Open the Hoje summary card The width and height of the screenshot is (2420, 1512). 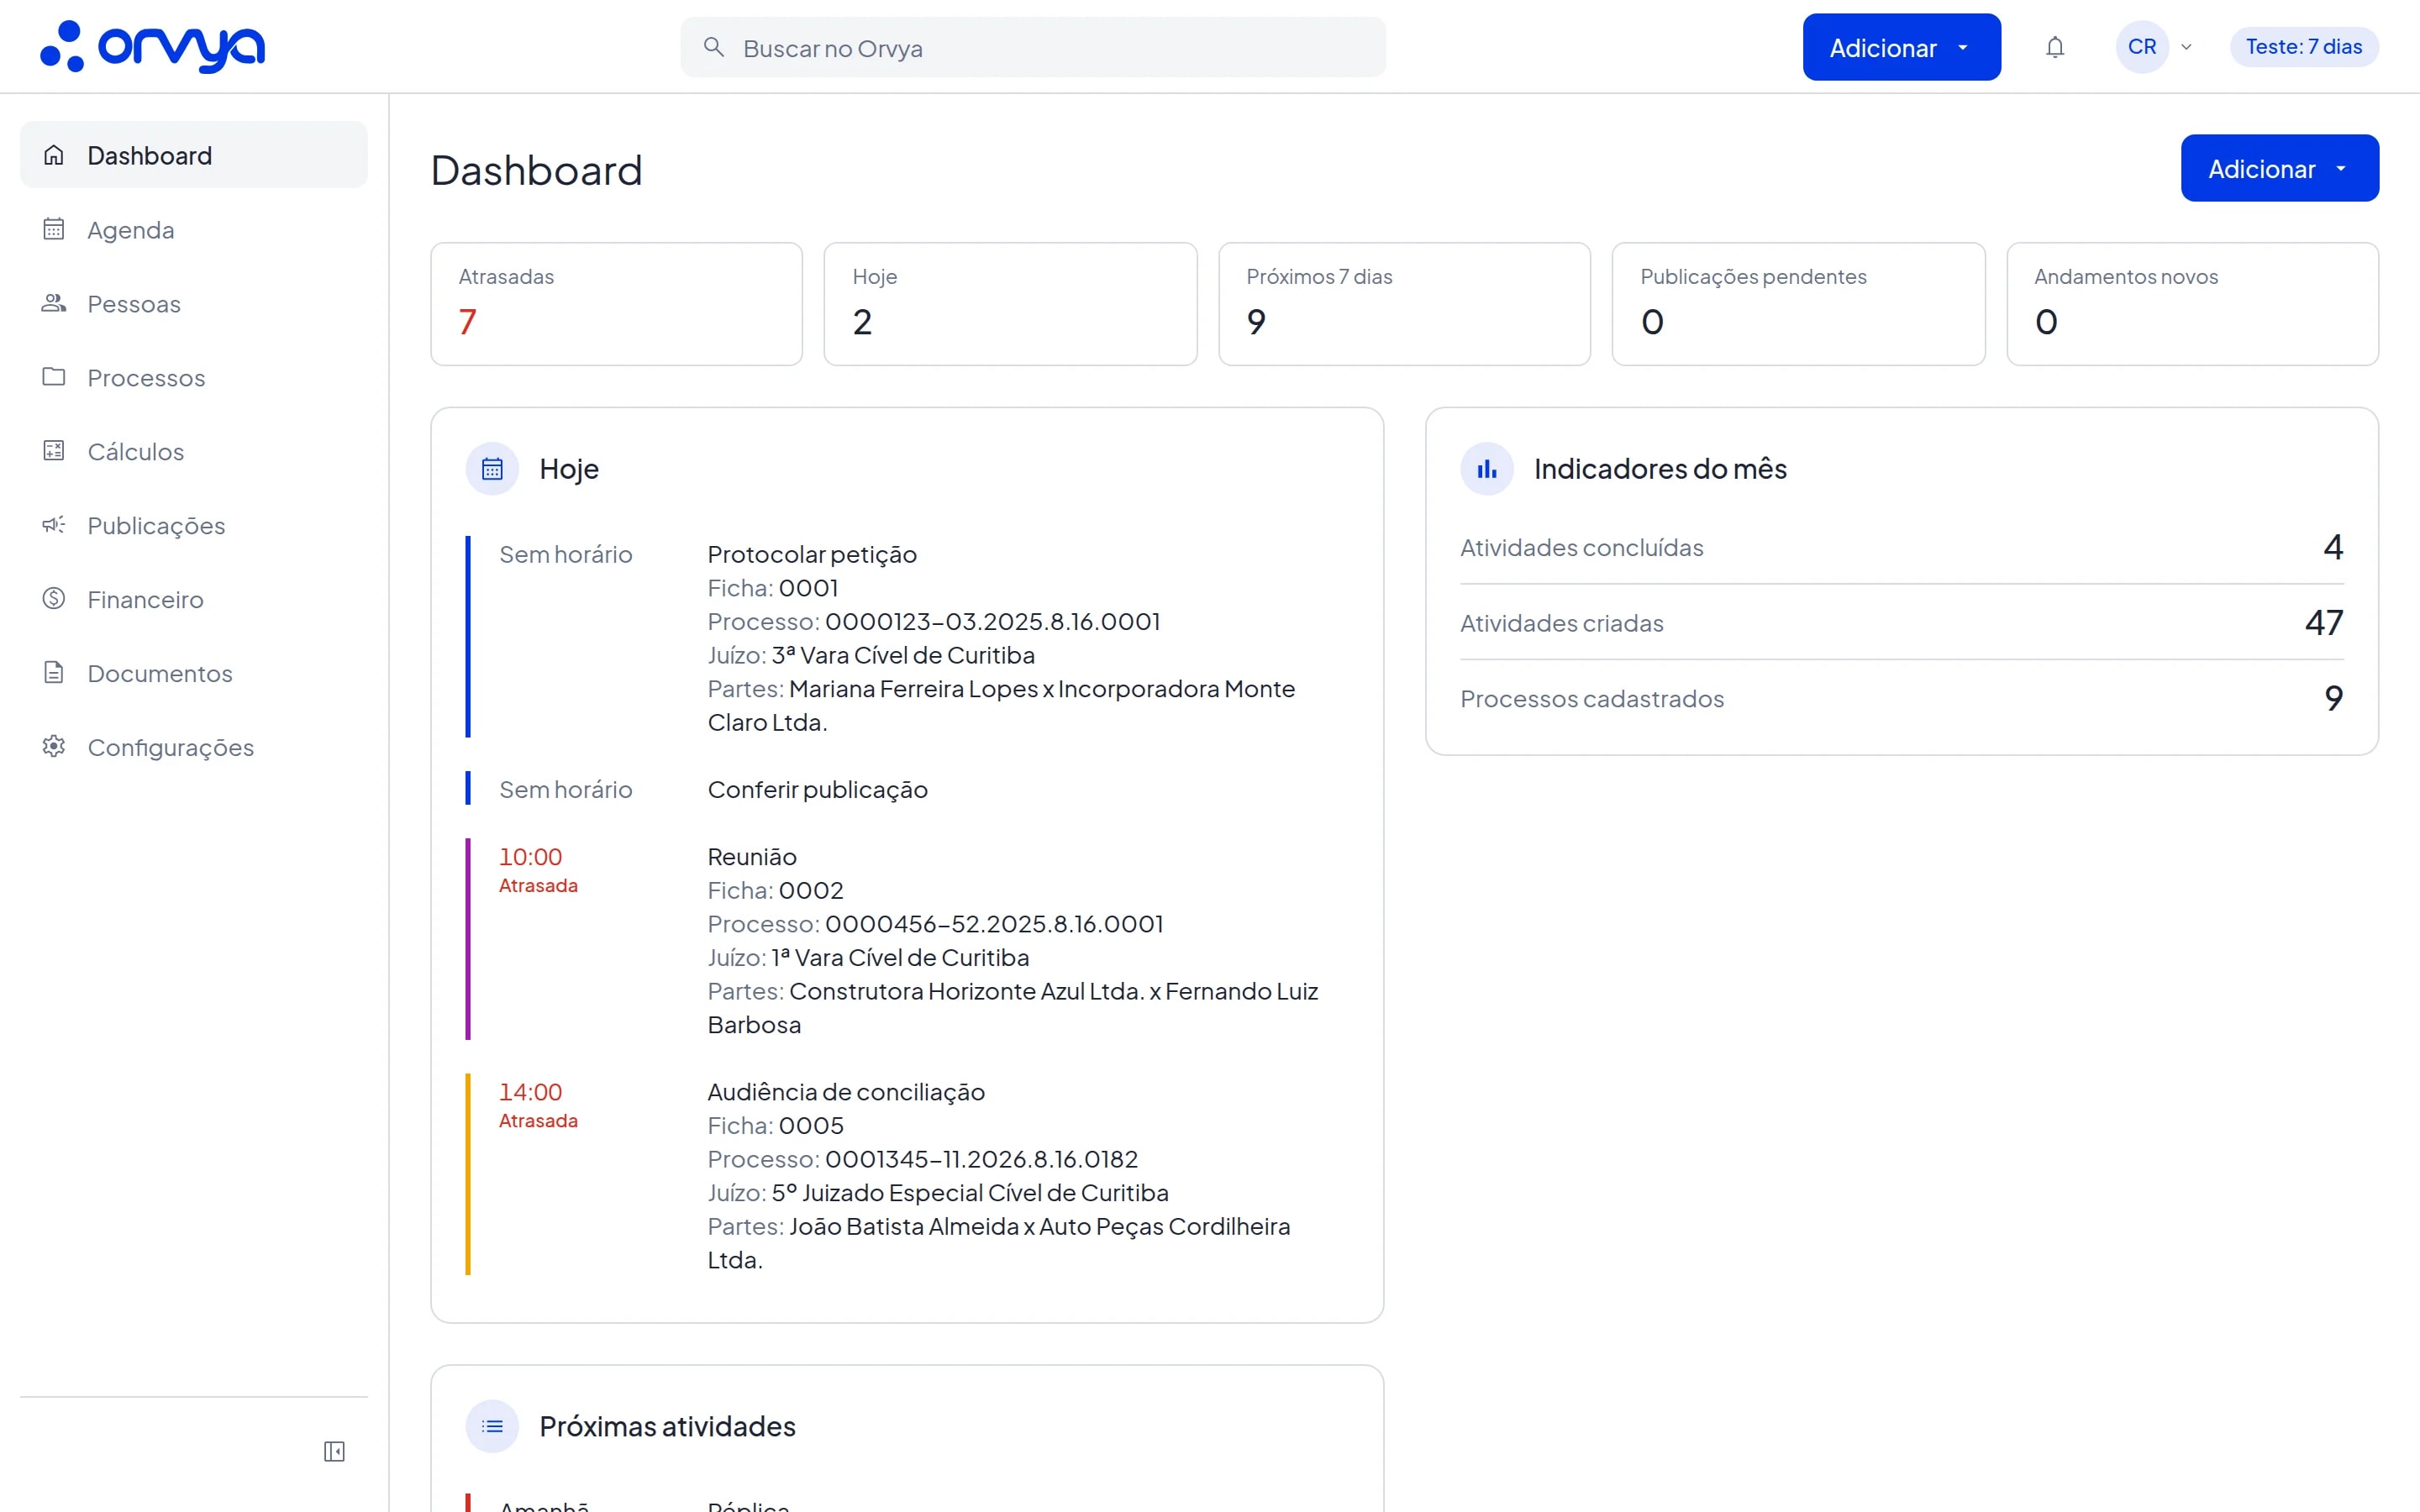pyautogui.click(x=1010, y=304)
